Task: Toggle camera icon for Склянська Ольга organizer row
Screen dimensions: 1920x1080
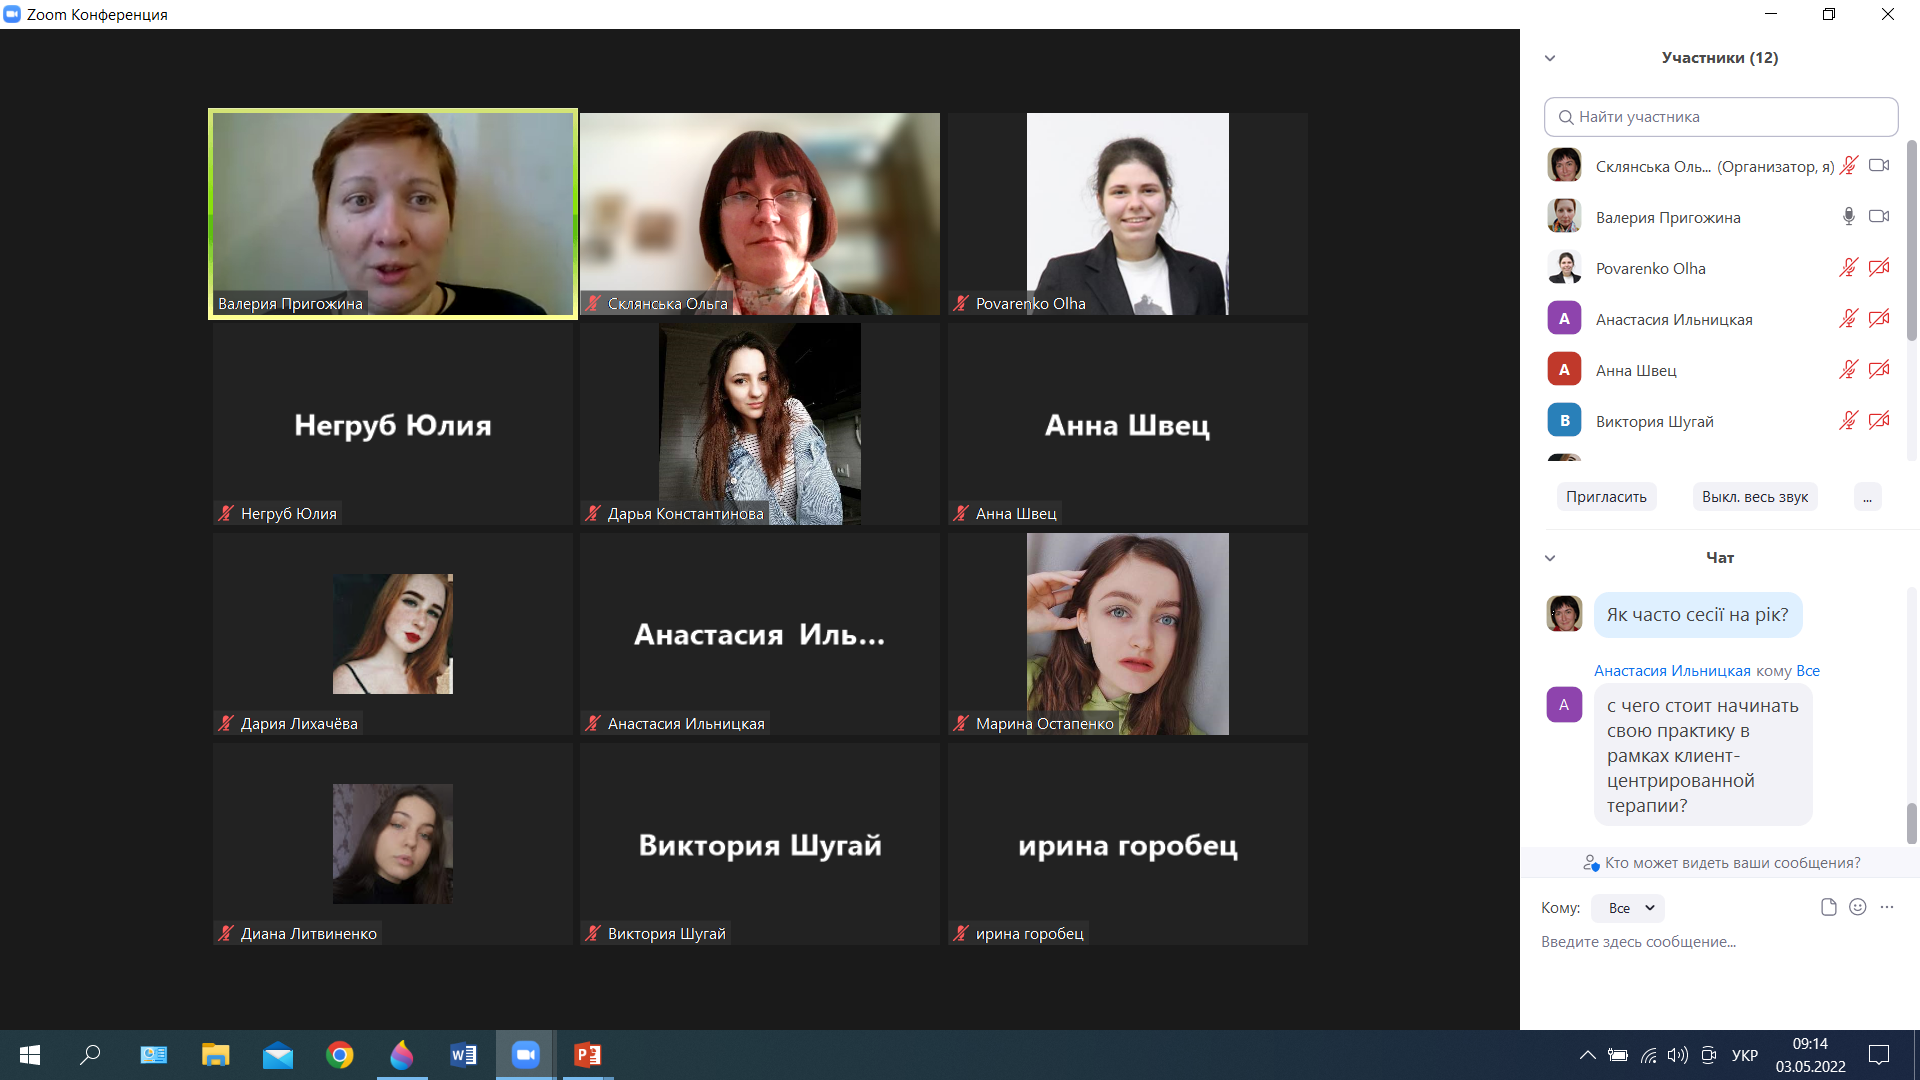Action: click(1879, 166)
